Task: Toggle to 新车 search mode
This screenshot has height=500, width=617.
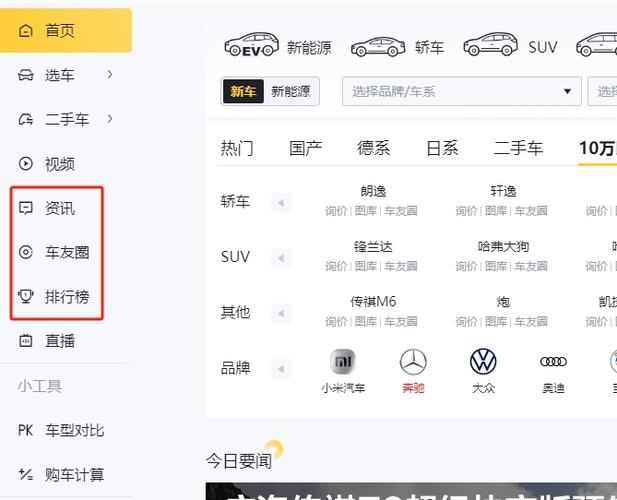Action: coord(243,91)
